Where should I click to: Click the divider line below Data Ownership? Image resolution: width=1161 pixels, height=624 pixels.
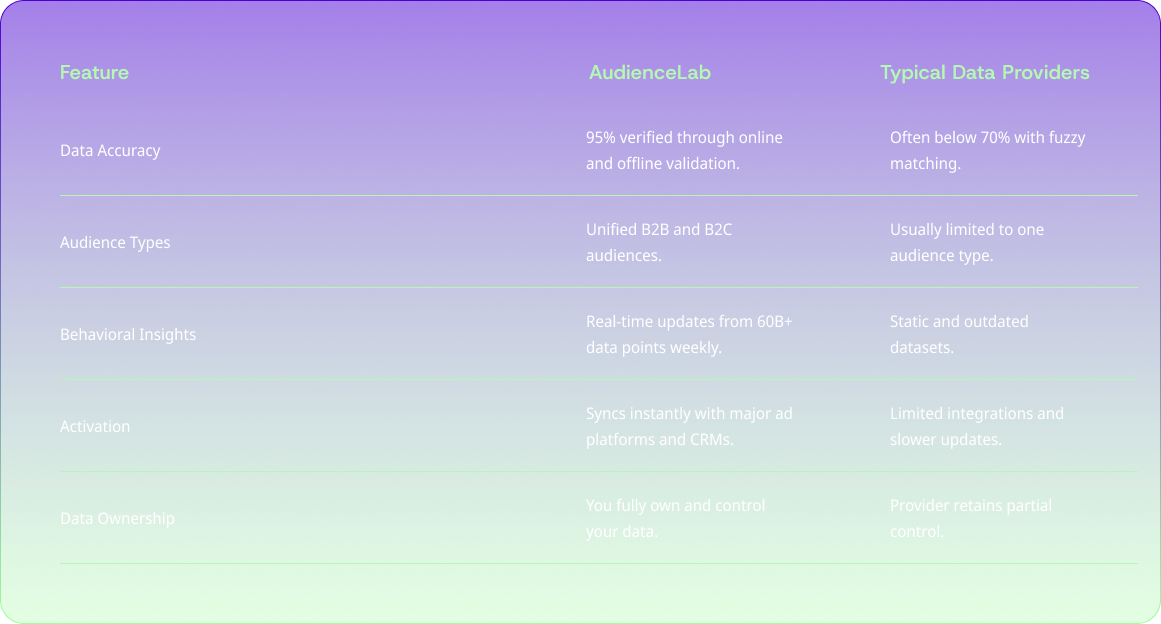[598, 563]
